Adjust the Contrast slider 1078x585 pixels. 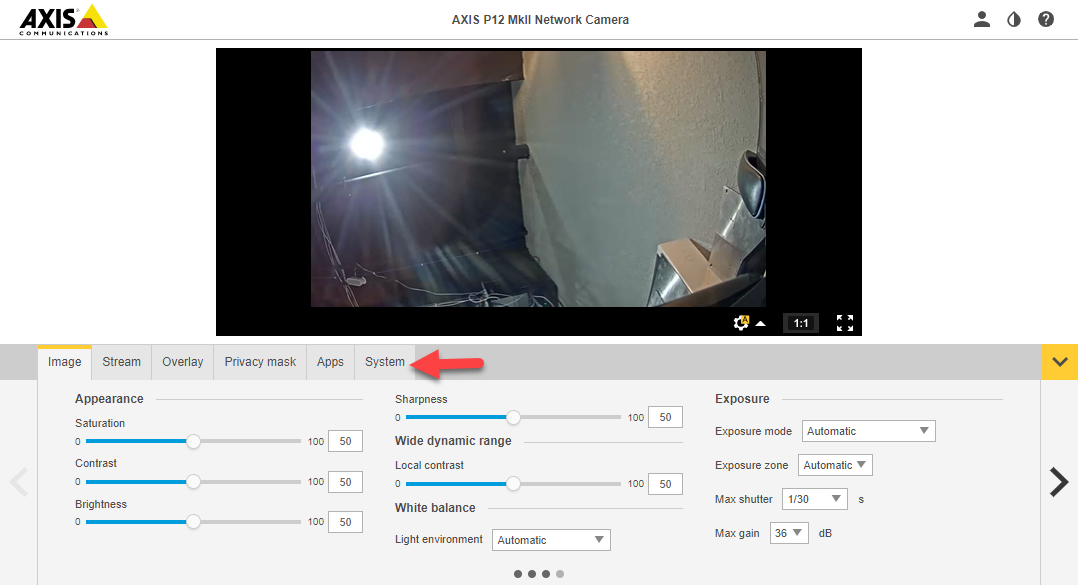click(193, 482)
